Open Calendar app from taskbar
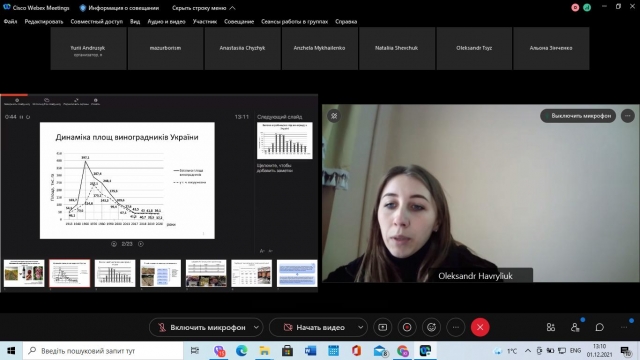Viewport: 640px width, 360px height. pos(333,351)
